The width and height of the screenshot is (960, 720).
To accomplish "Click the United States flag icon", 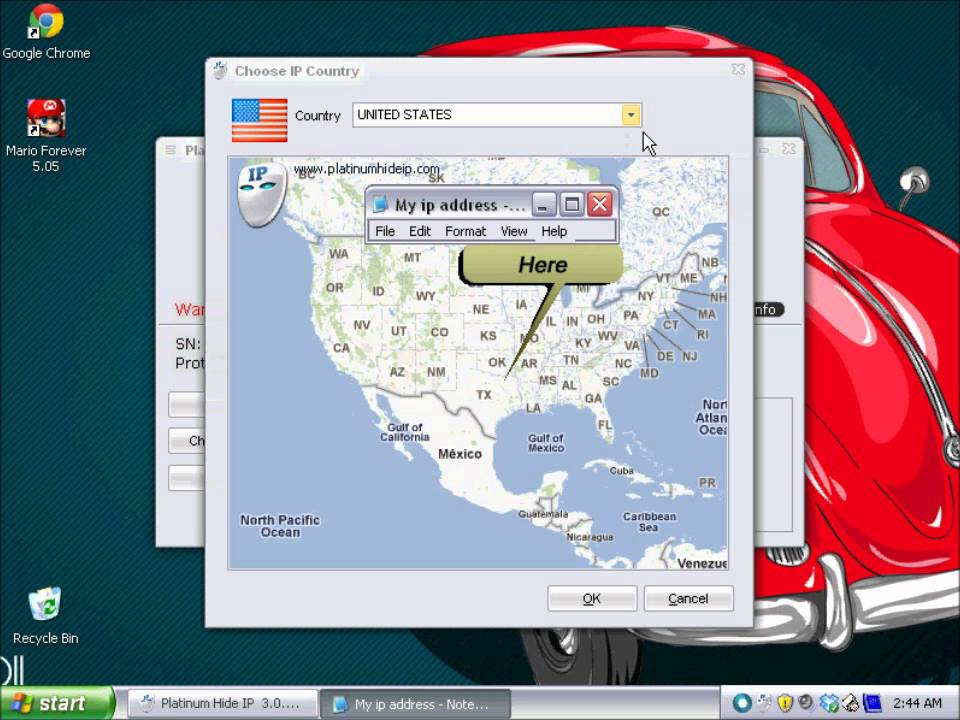I will pyautogui.click(x=260, y=120).
